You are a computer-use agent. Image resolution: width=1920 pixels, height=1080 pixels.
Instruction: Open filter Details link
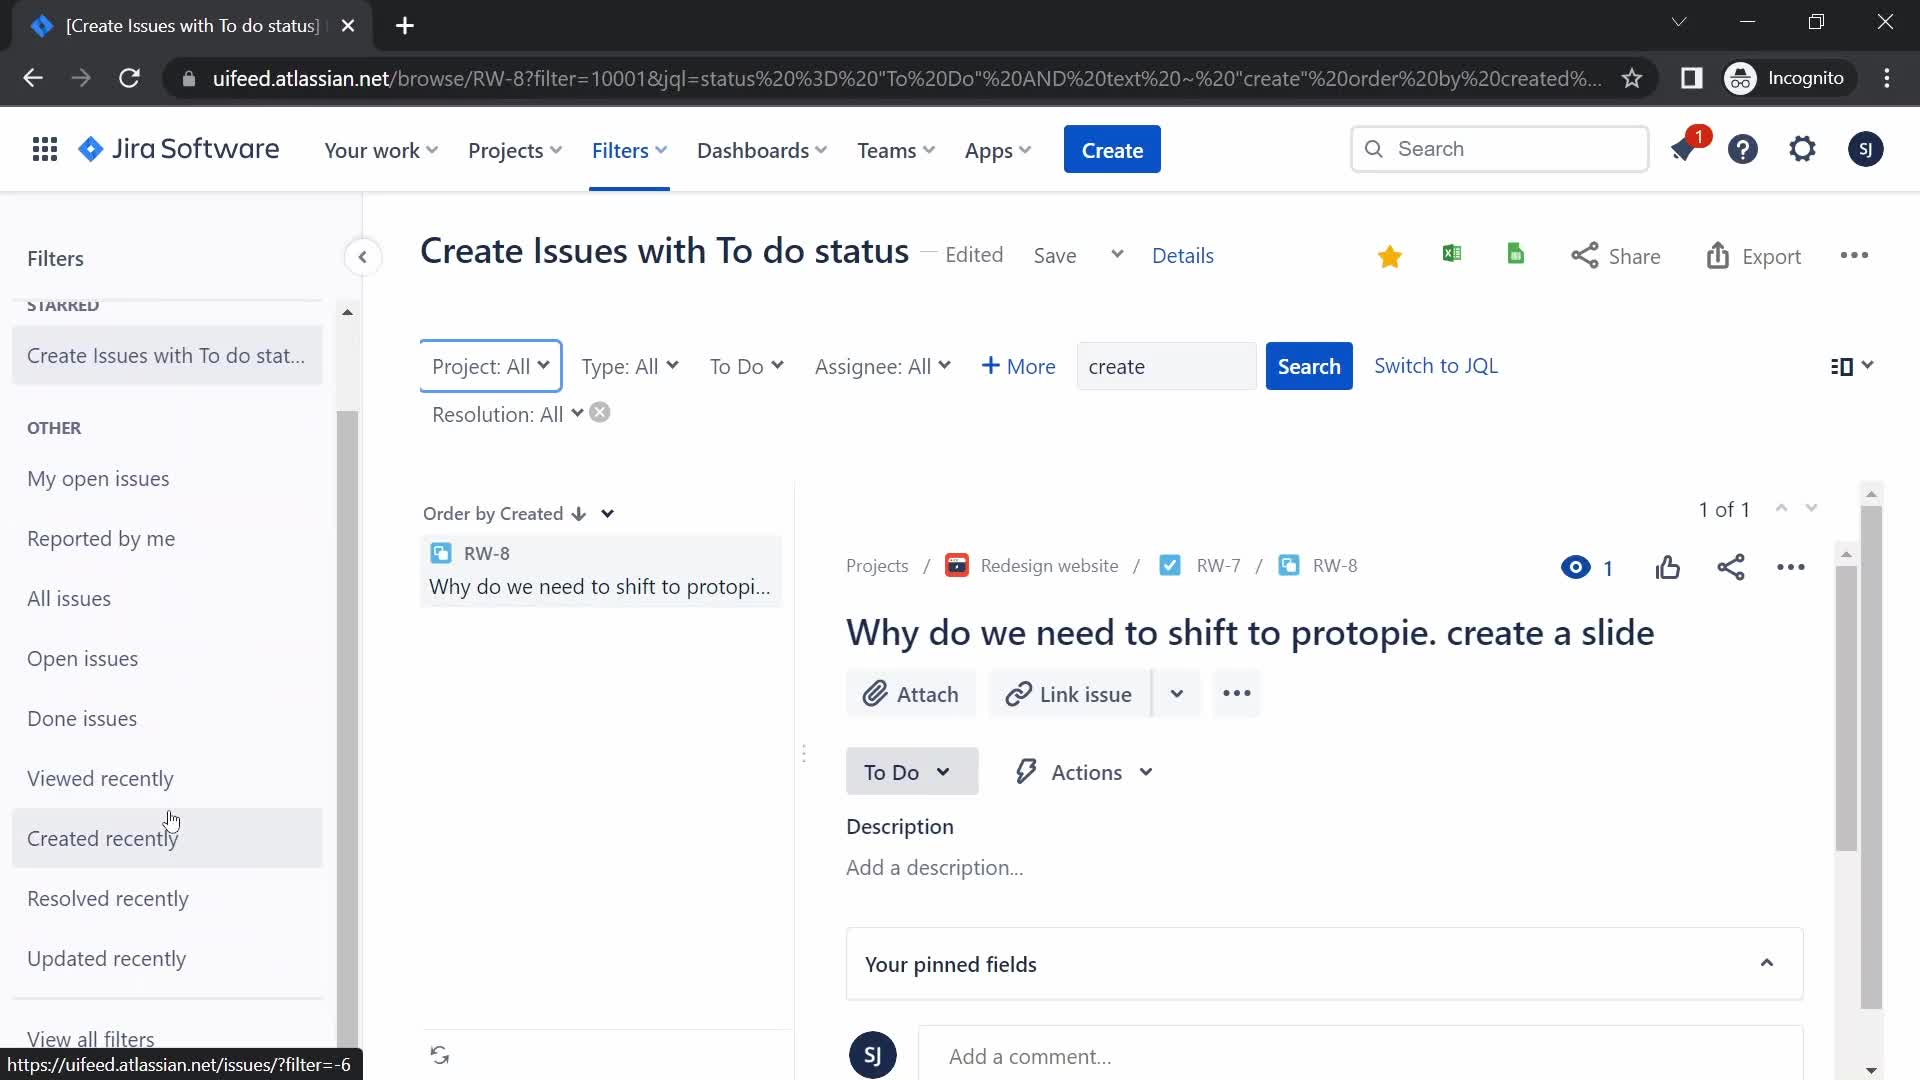[1182, 256]
